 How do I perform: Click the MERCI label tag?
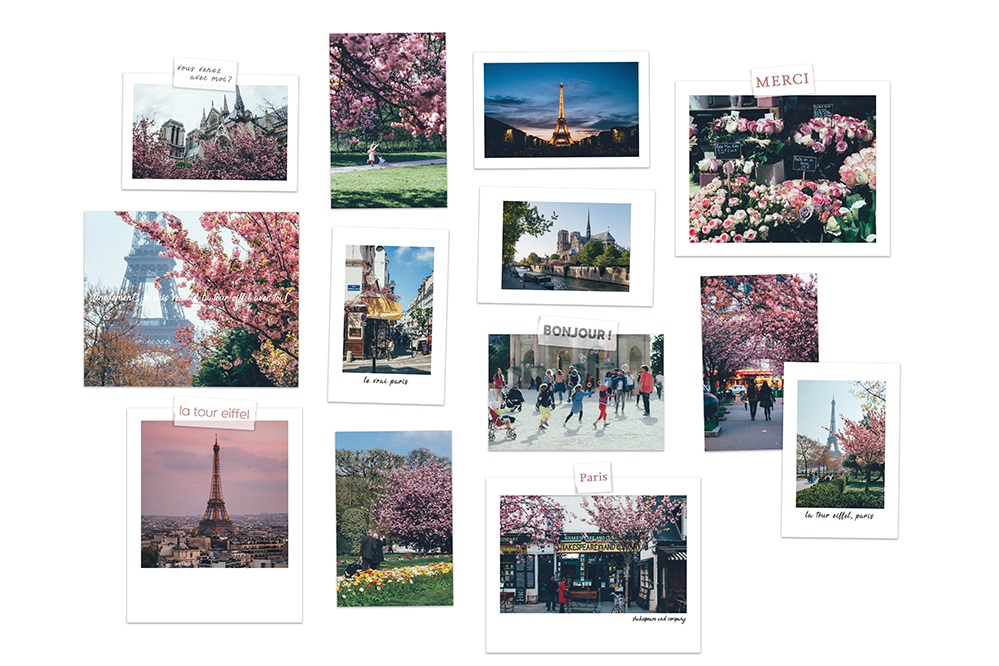click(x=783, y=80)
